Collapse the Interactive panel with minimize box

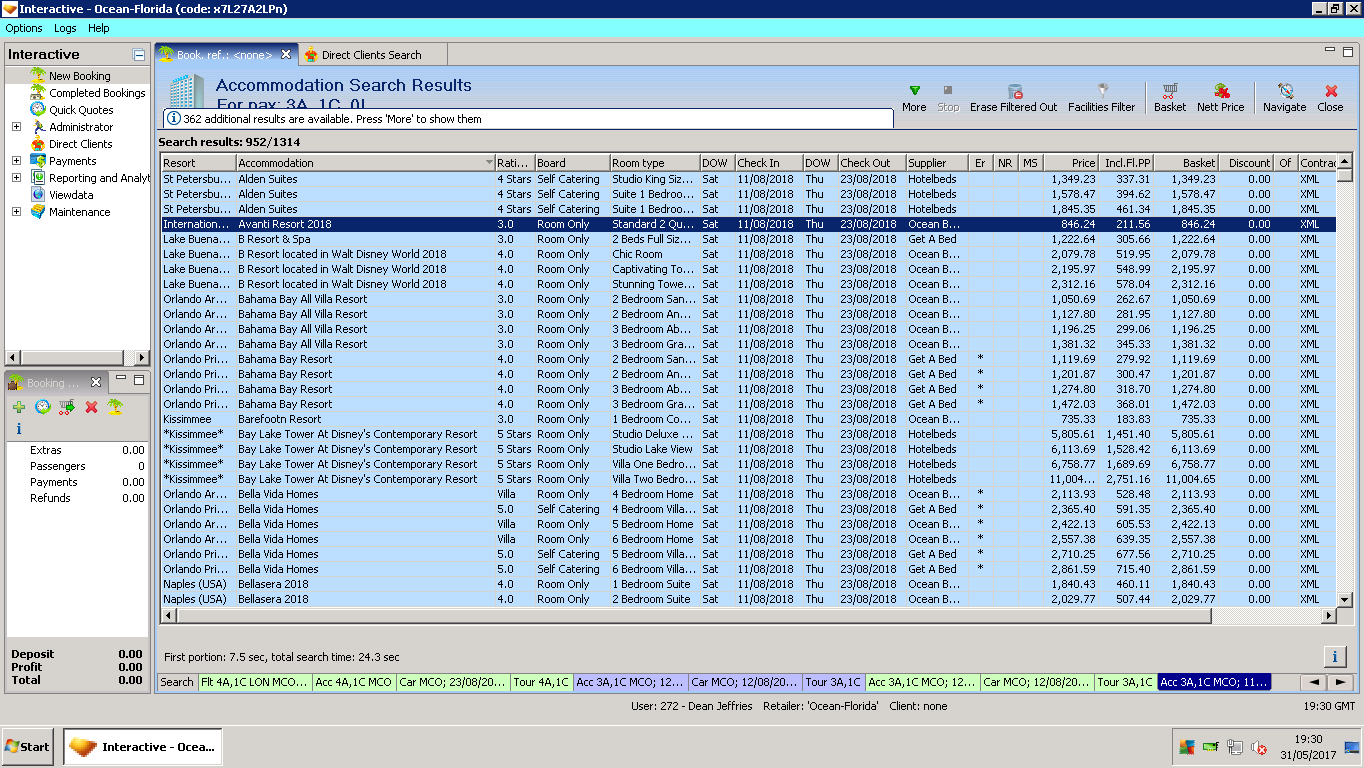139,55
